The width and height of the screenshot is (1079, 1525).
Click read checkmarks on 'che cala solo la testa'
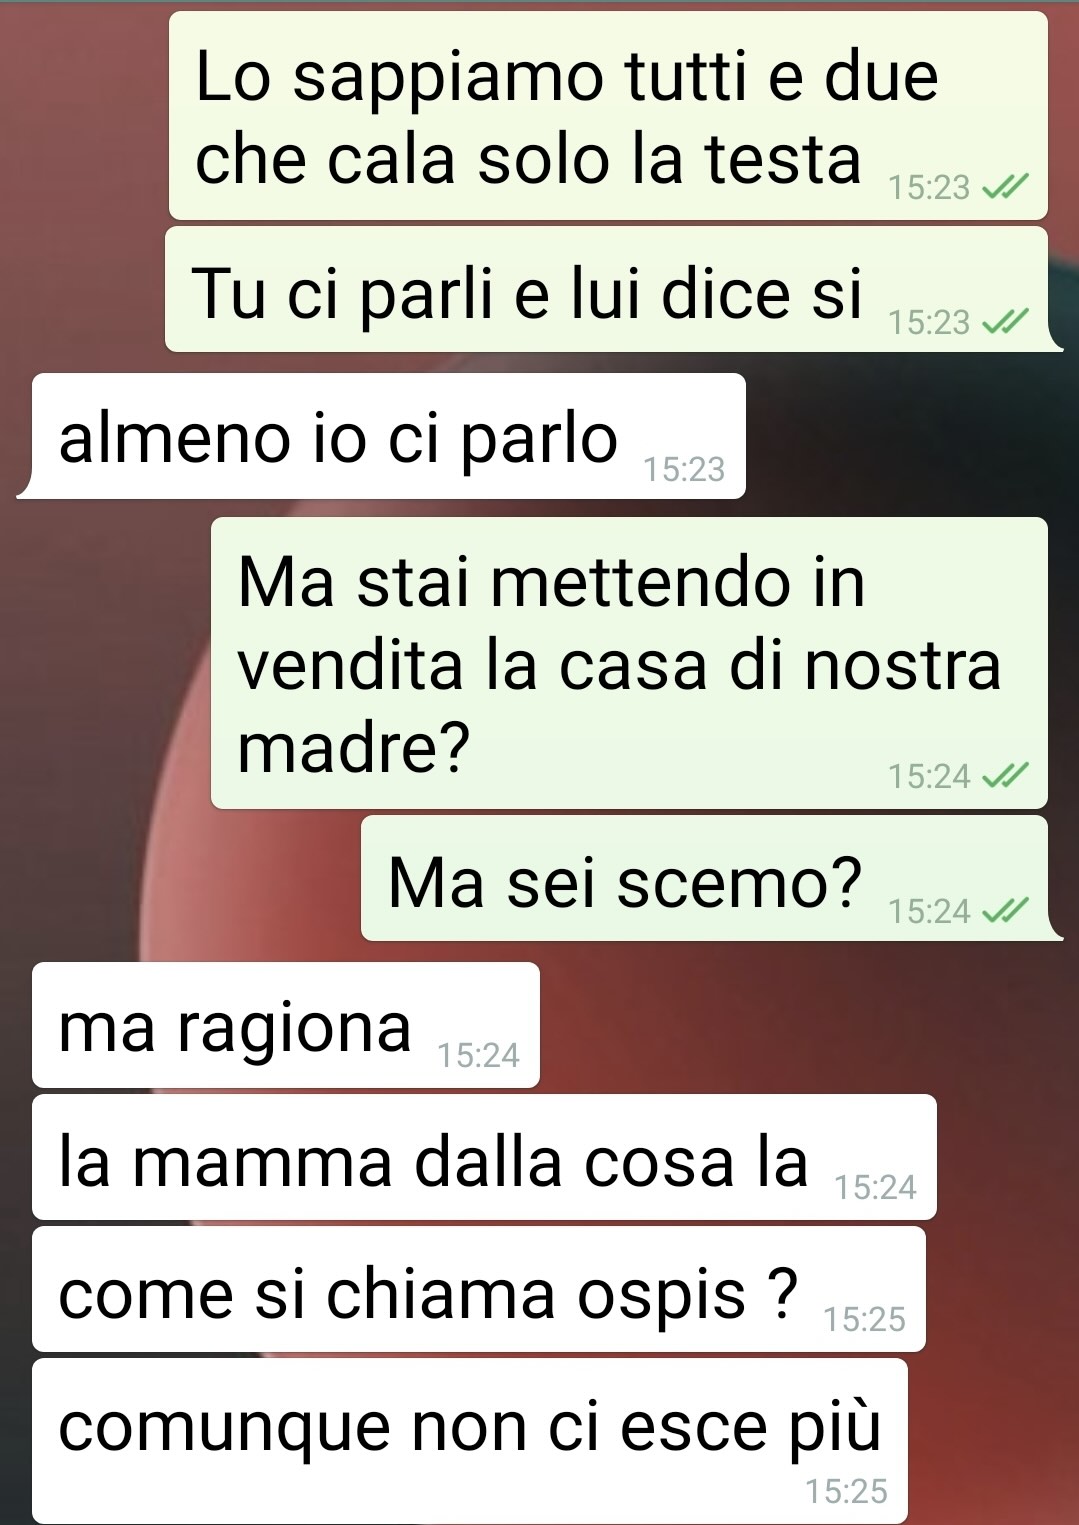click(x=1005, y=187)
